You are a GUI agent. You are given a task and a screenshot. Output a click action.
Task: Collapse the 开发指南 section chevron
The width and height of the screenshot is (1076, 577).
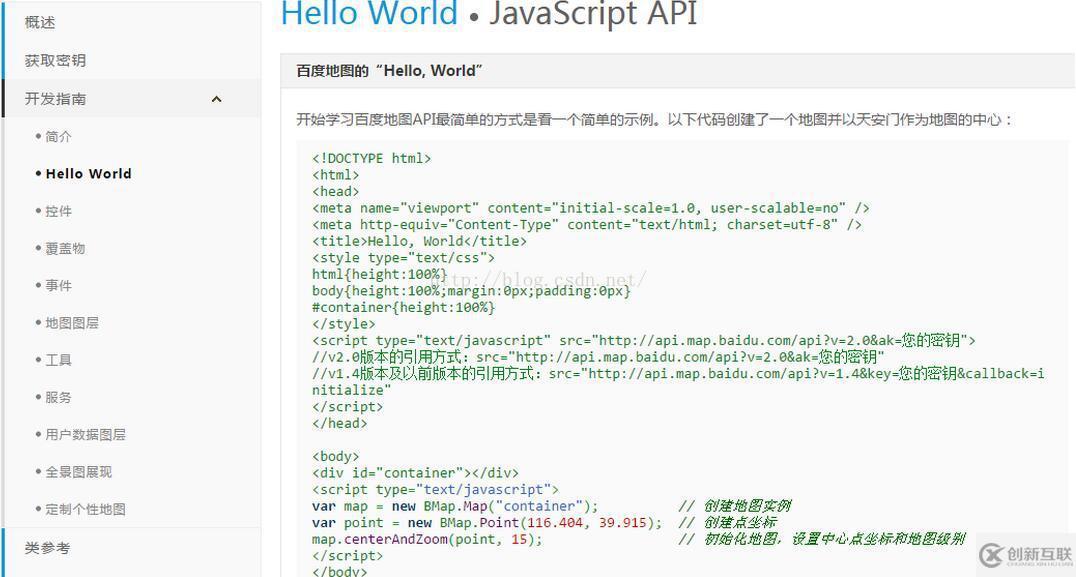click(x=216, y=99)
